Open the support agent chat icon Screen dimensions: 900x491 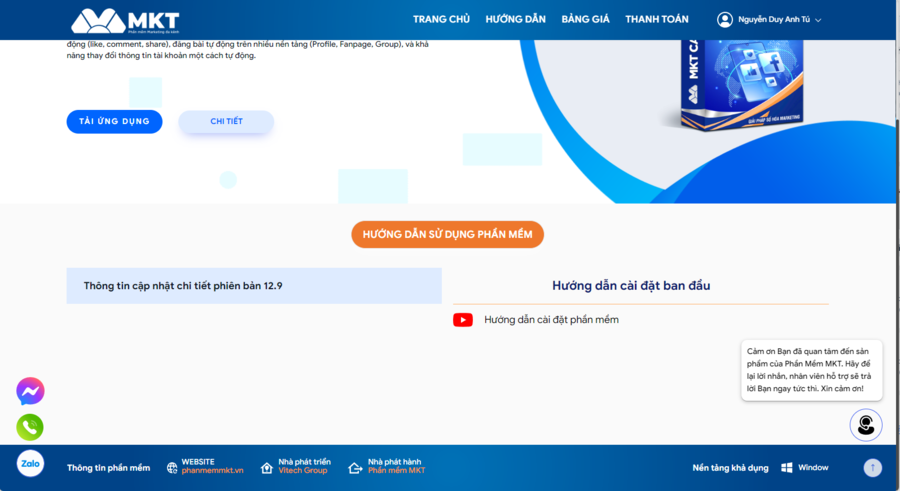[x=866, y=425]
